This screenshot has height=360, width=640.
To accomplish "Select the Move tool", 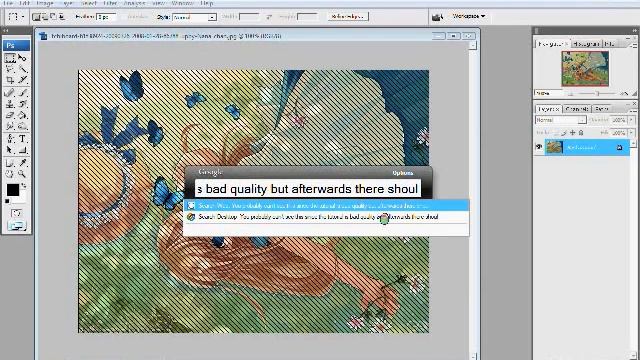I will coord(22,58).
